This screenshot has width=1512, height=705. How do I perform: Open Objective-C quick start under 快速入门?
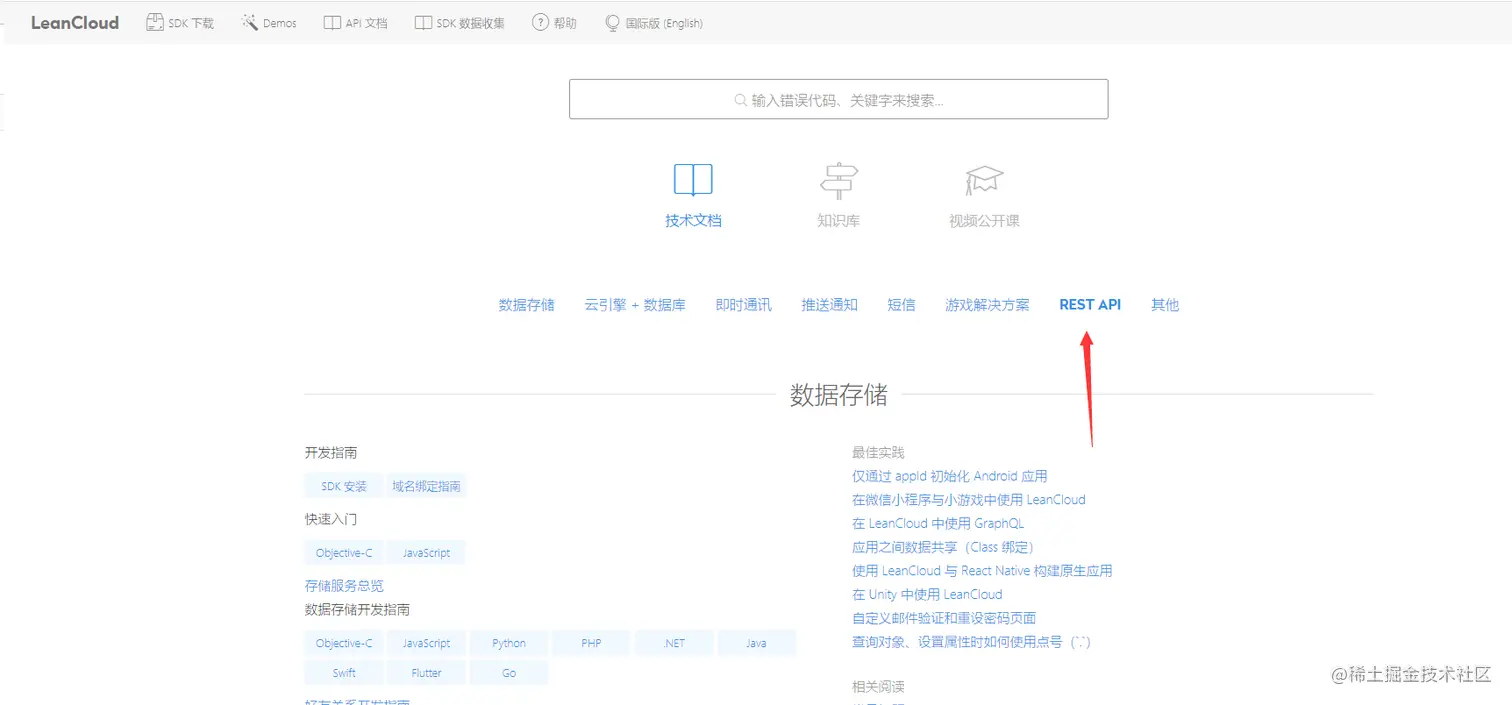pos(344,553)
